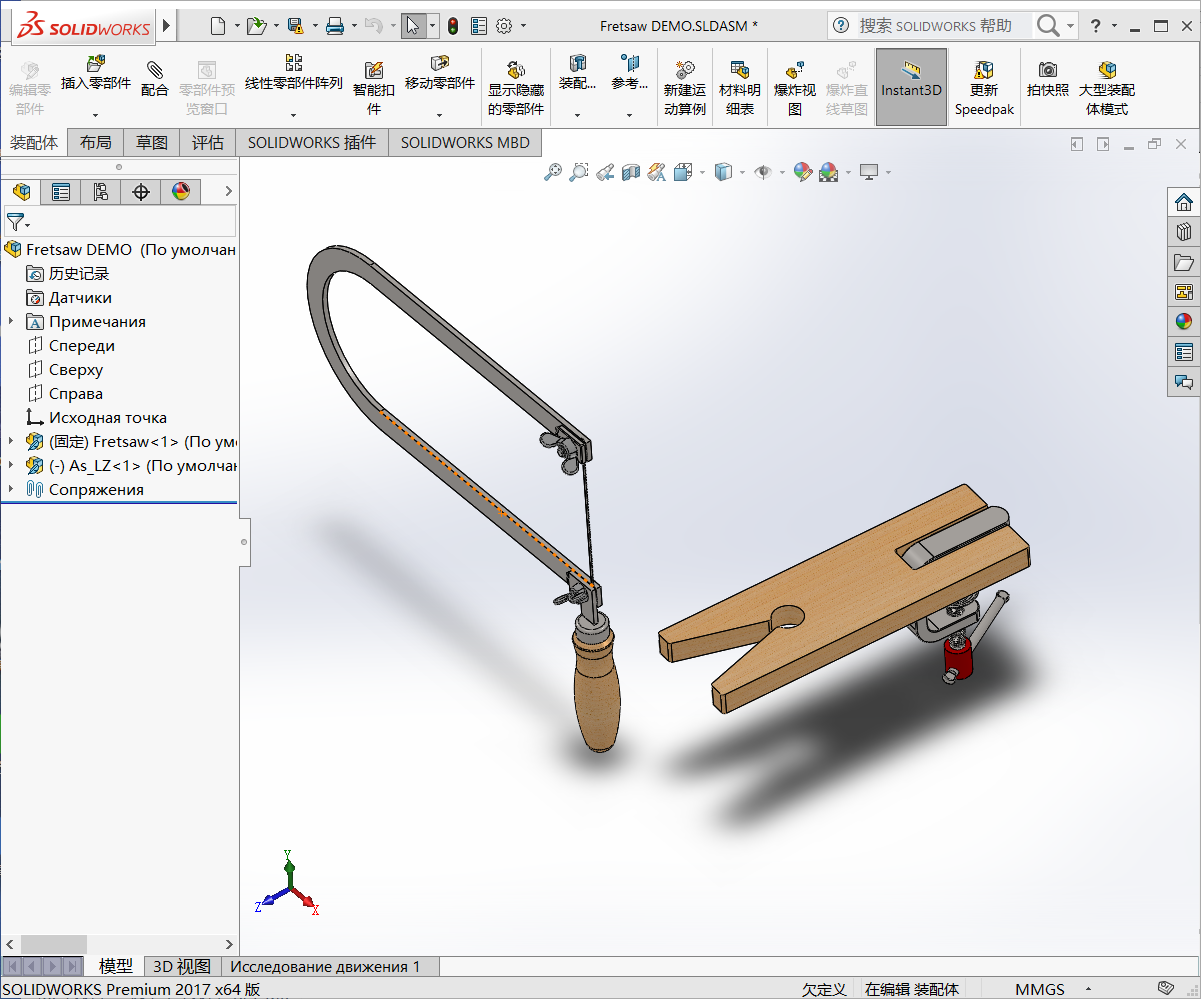Switch to FeatureManager design tree tab icon

(x=21, y=191)
